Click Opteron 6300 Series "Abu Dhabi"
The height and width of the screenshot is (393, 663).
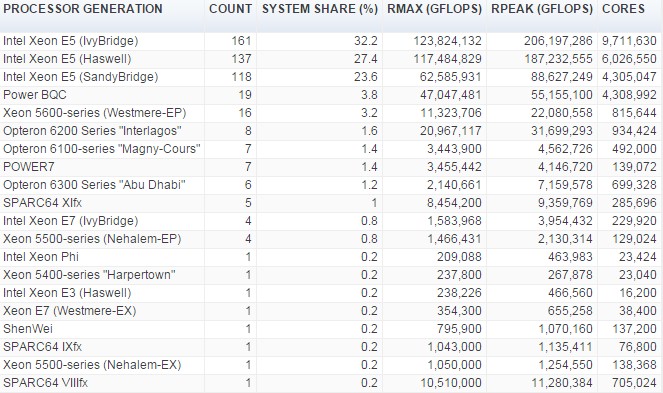click(x=94, y=185)
